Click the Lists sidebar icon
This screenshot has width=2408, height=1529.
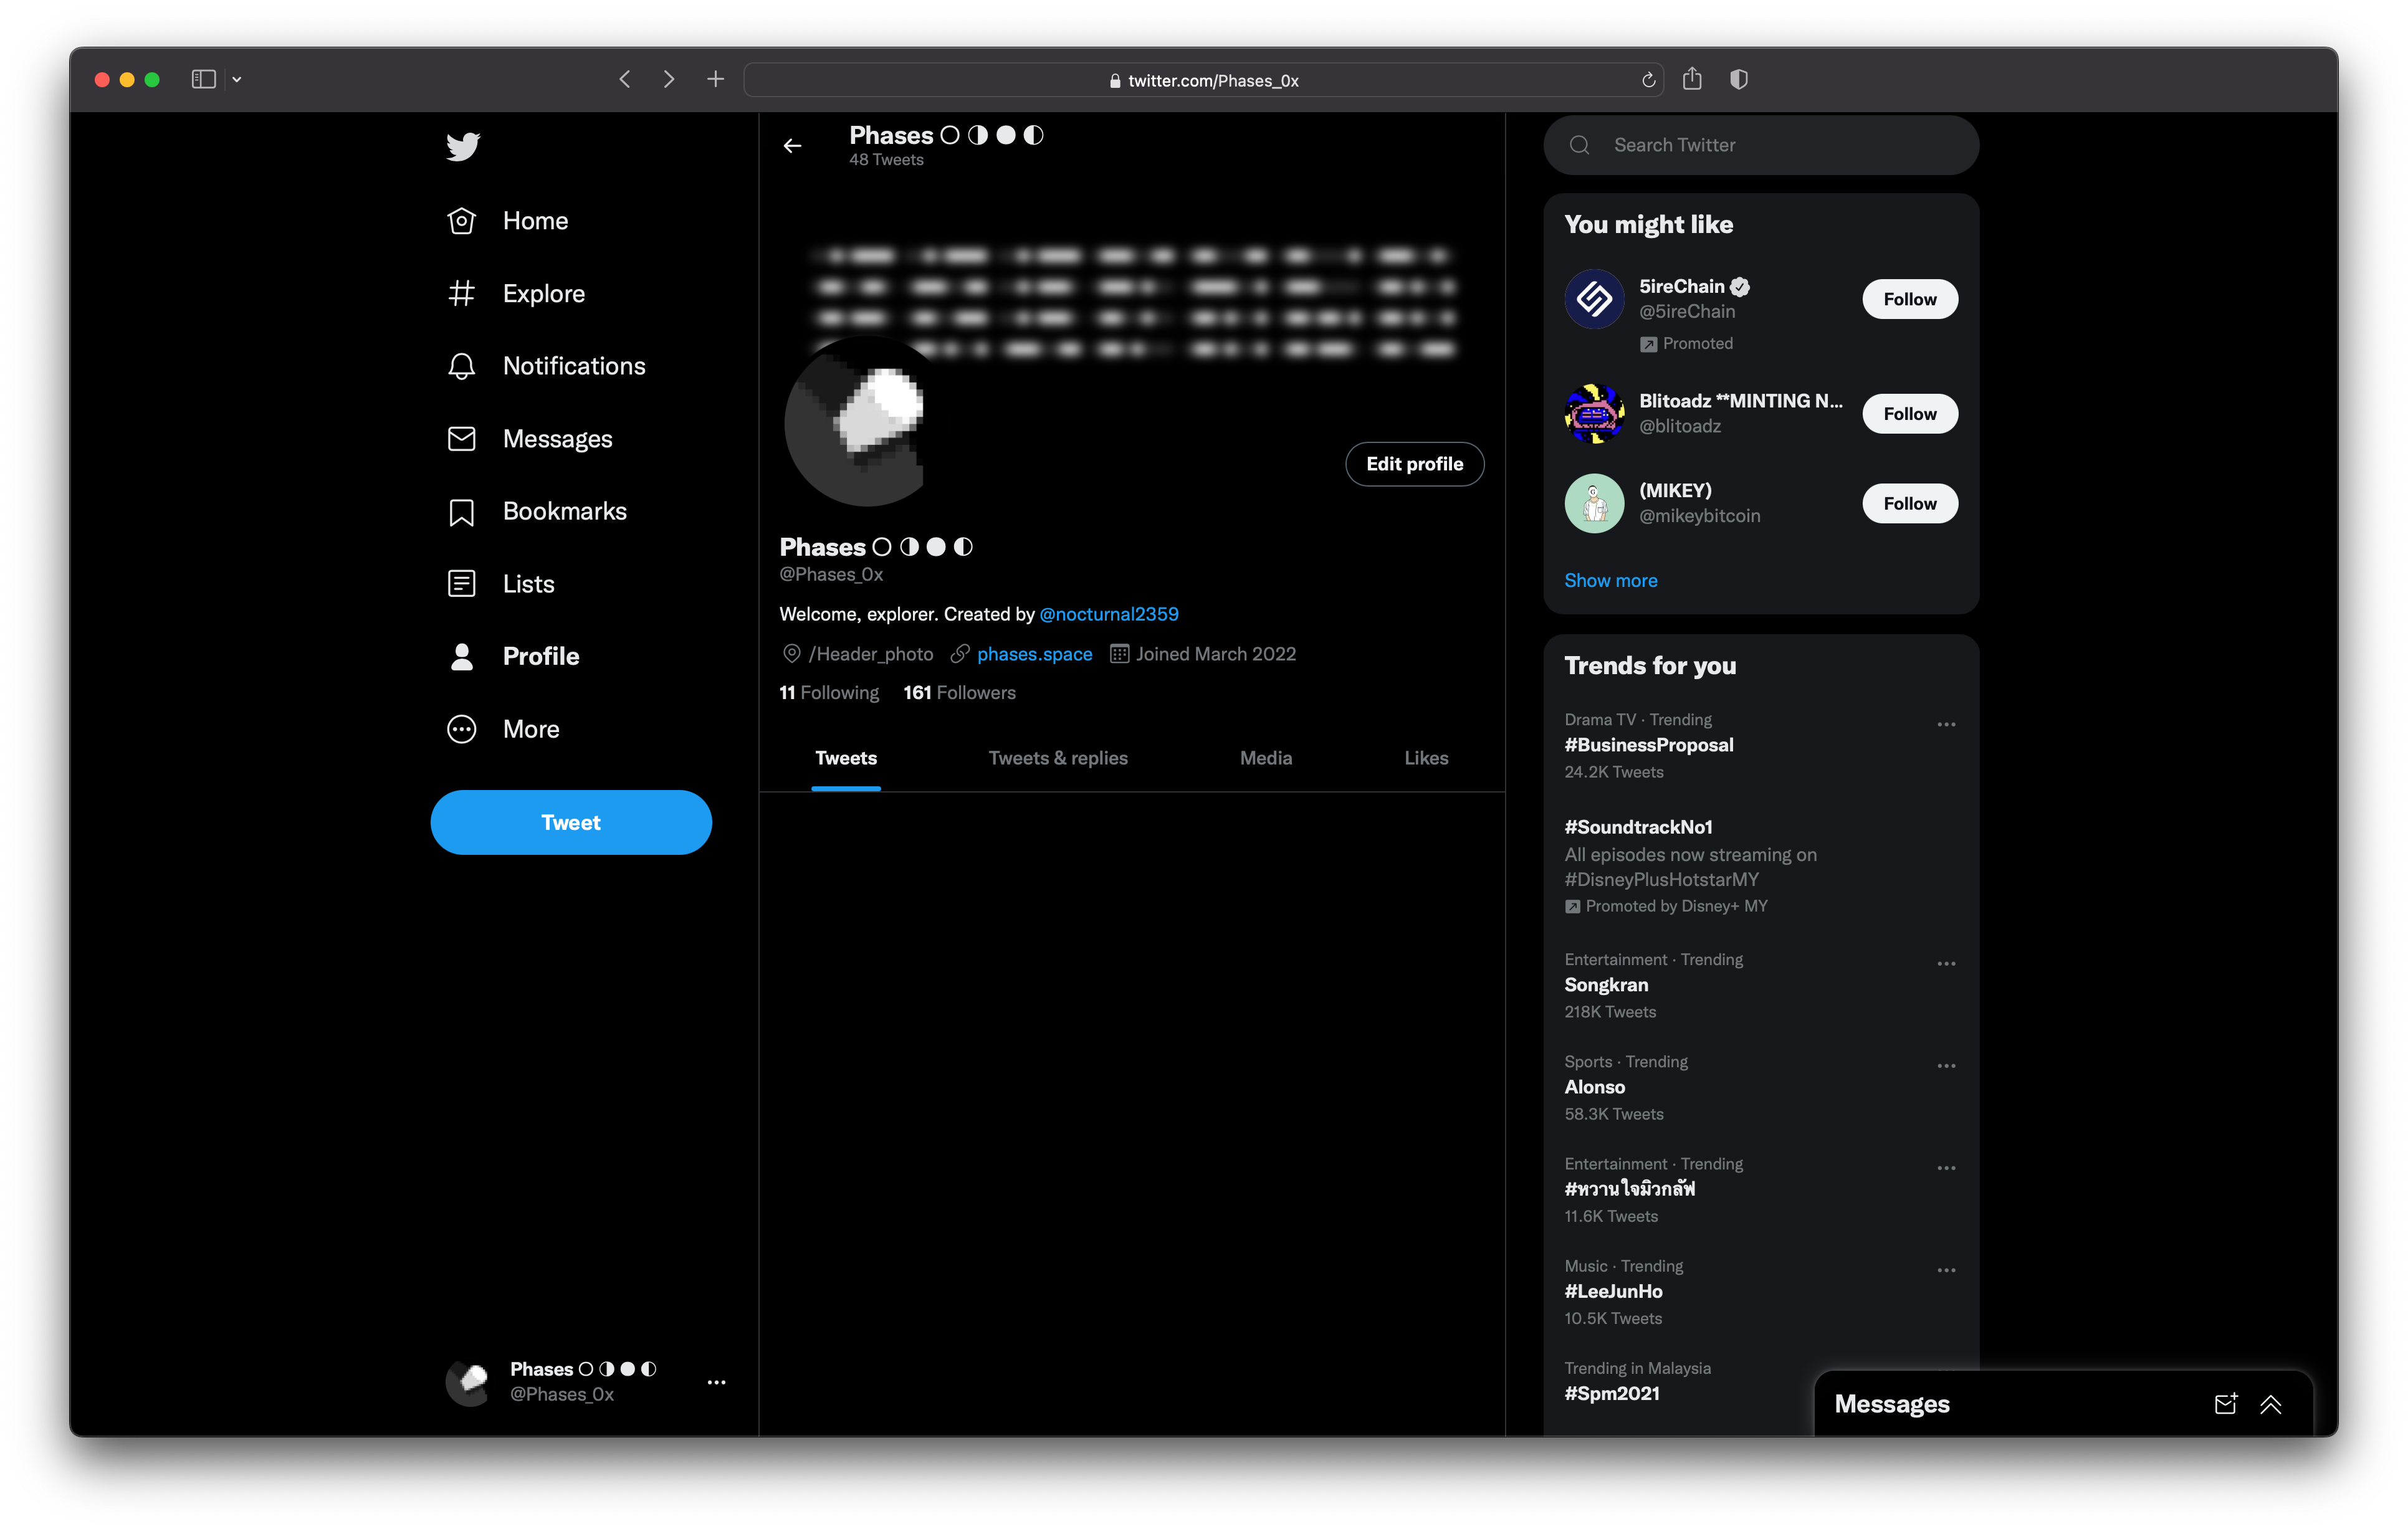coord(461,583)
